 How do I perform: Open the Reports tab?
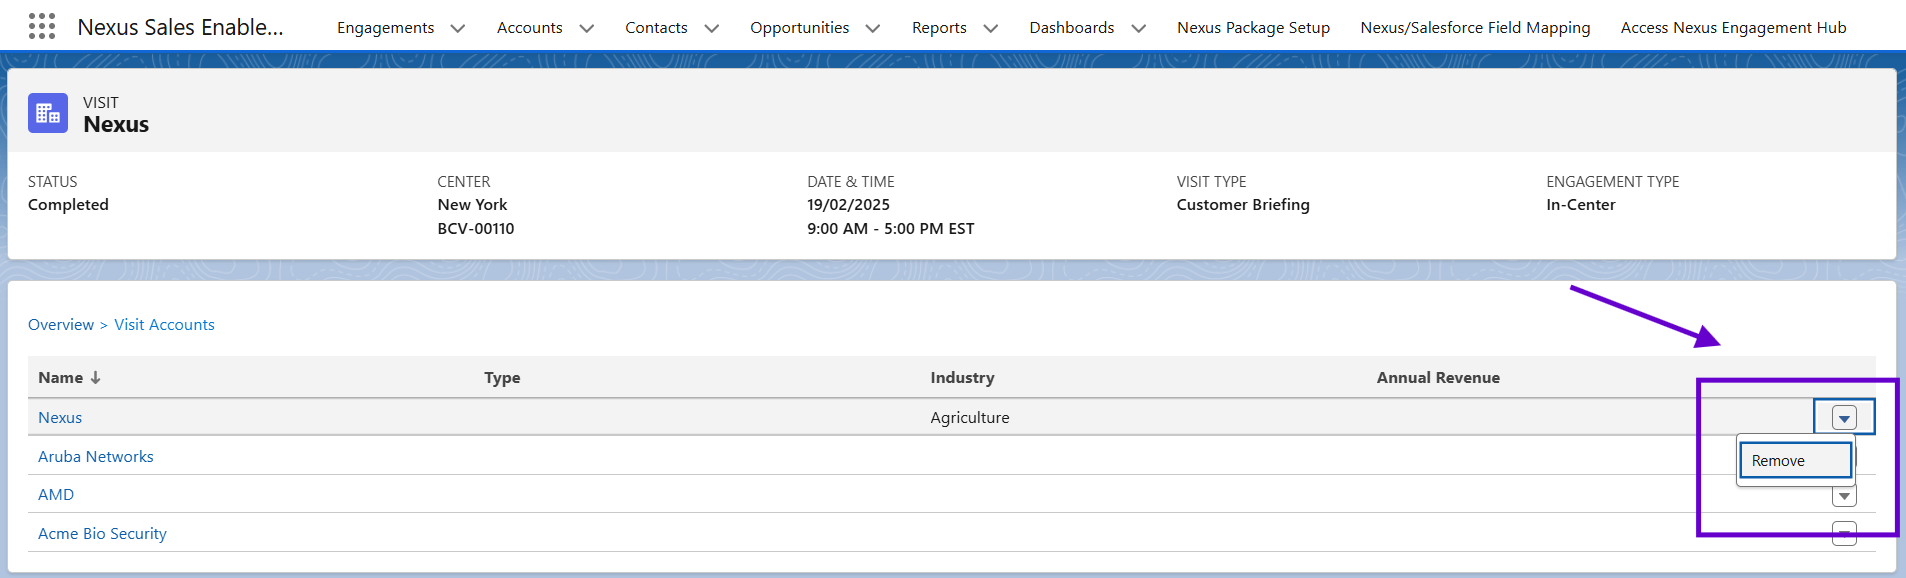(x=939, y=28)
